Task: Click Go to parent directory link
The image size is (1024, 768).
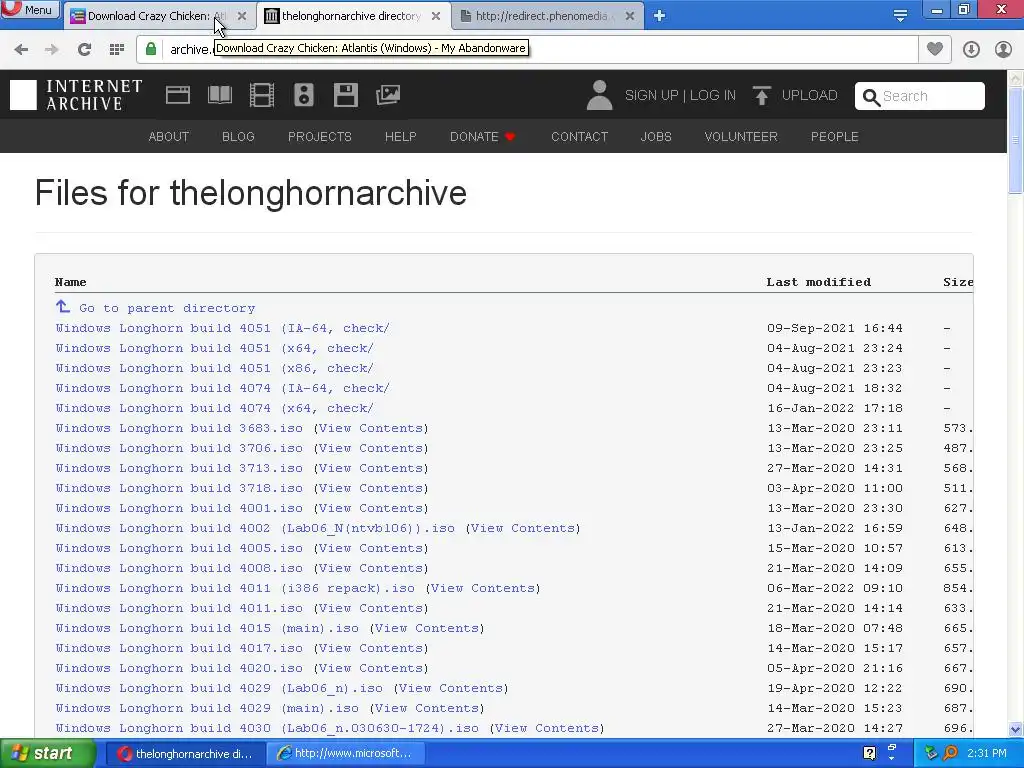Action: [x=155, y=308]
